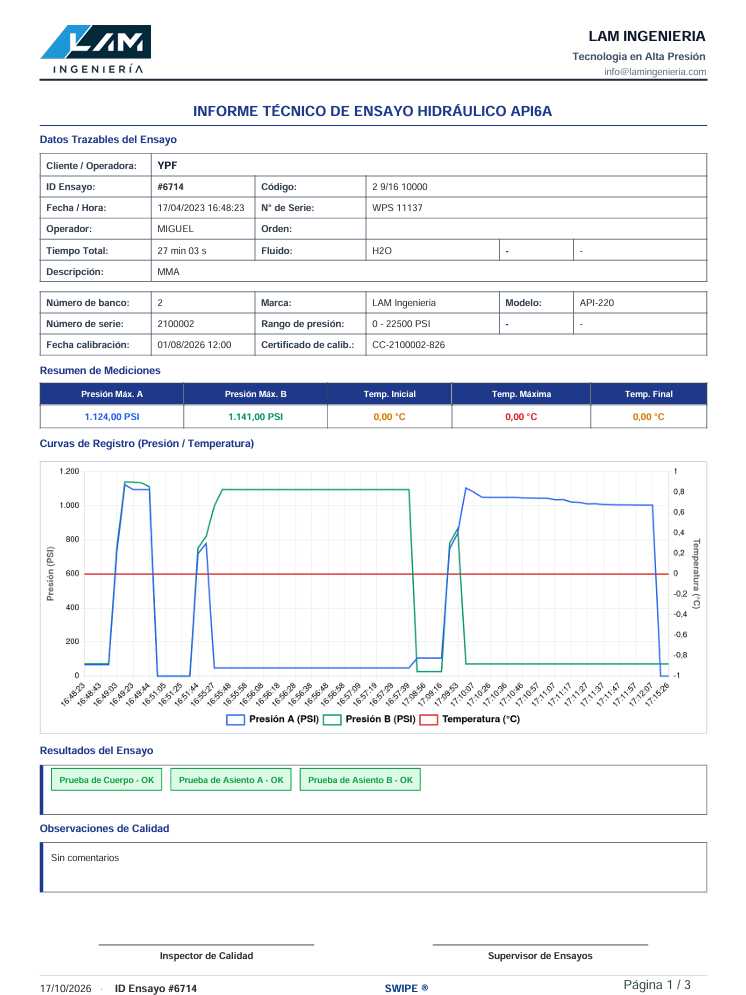This screenshot has height=995, width=746.
Task: Click the Resumen de Mediciones heading
Action: (x=100, y=371)
